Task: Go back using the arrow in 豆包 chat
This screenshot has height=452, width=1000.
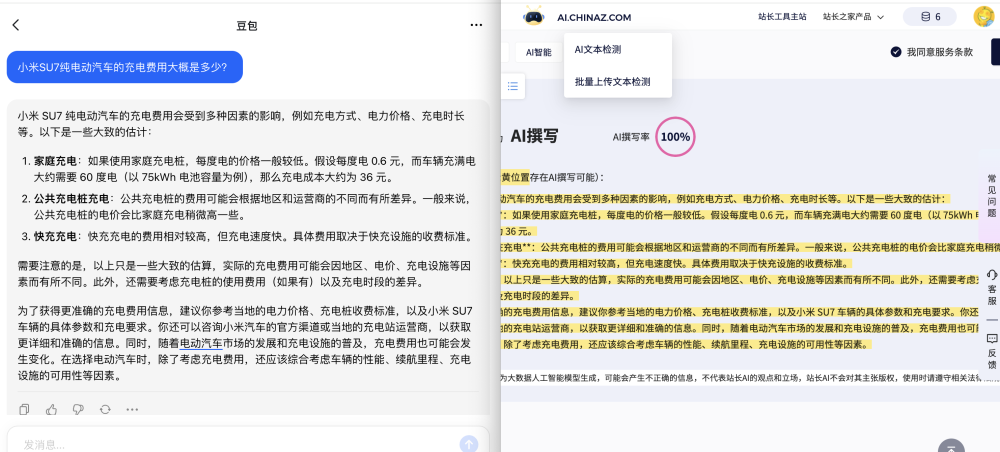Action: pyautogui.click(x=16, y=25)
